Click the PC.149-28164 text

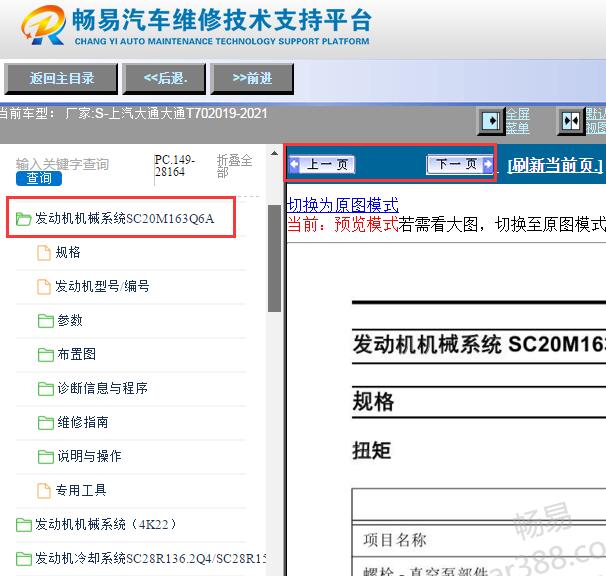tap(174, 165)
